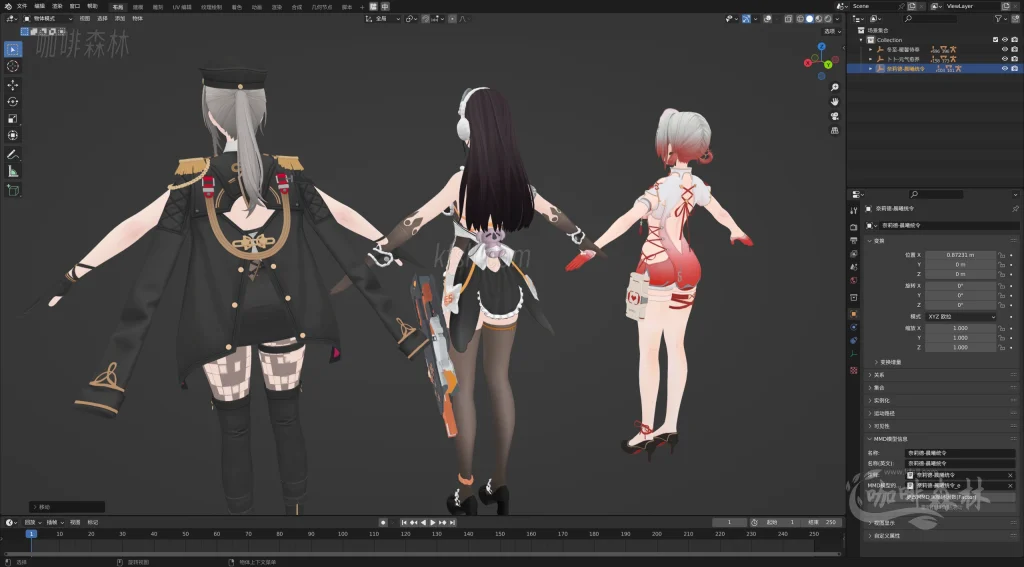Screen dimensions: 1024x567
Task: Click the blue Z axis on gizmo
Action: (x=822, y=46)
